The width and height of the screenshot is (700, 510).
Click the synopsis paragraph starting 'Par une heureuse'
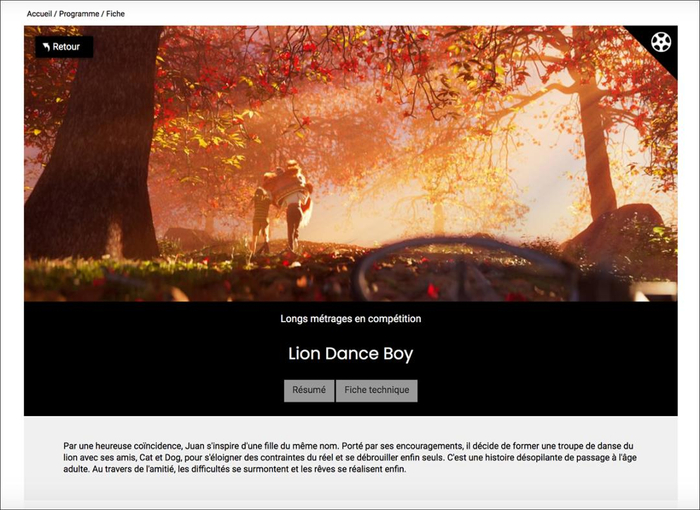350,458
